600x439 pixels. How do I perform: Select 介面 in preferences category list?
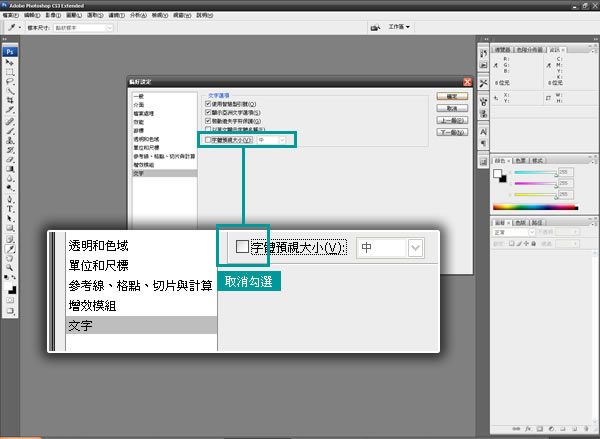coord(165,105)
